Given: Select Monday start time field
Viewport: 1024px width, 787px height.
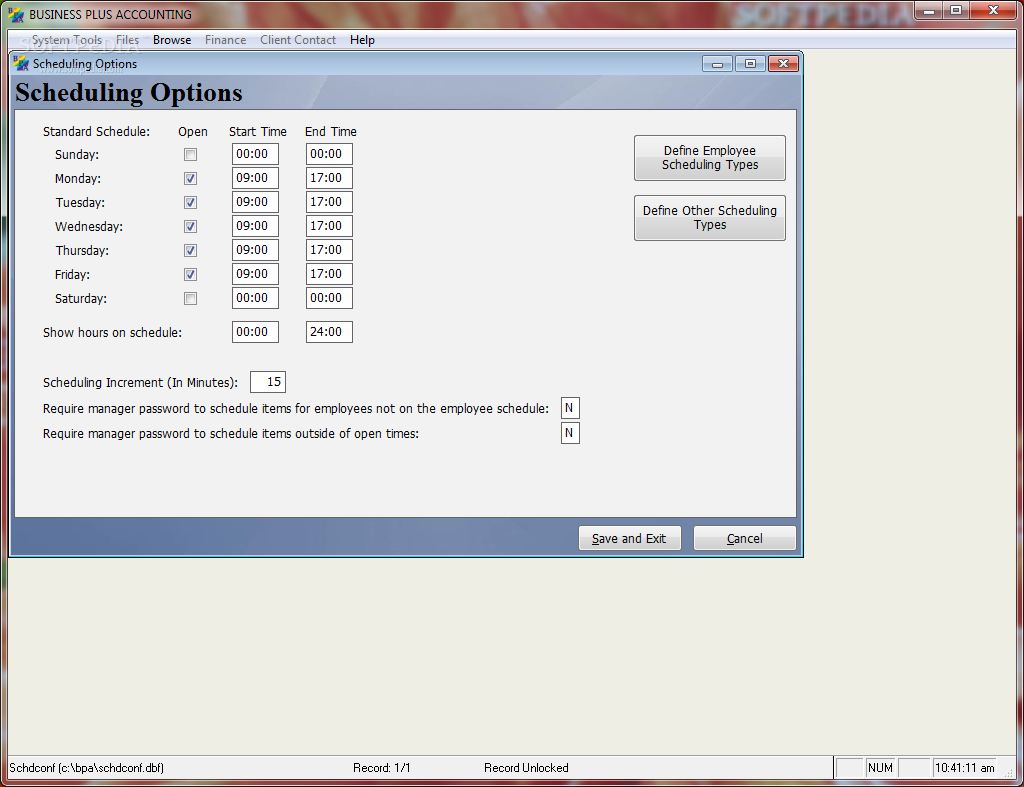Looking at the screenshot, I should coord(255,178).
